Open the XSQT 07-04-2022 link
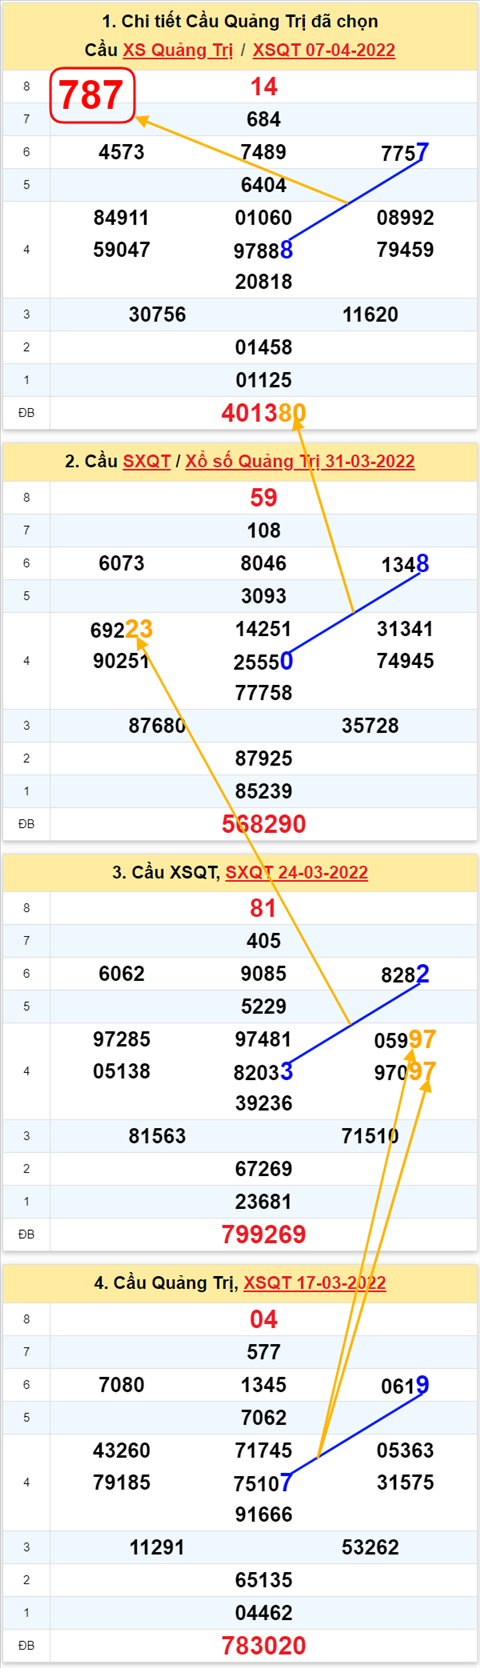The image size is (480, 1668). pyautogui.click(x=323, y=50)
